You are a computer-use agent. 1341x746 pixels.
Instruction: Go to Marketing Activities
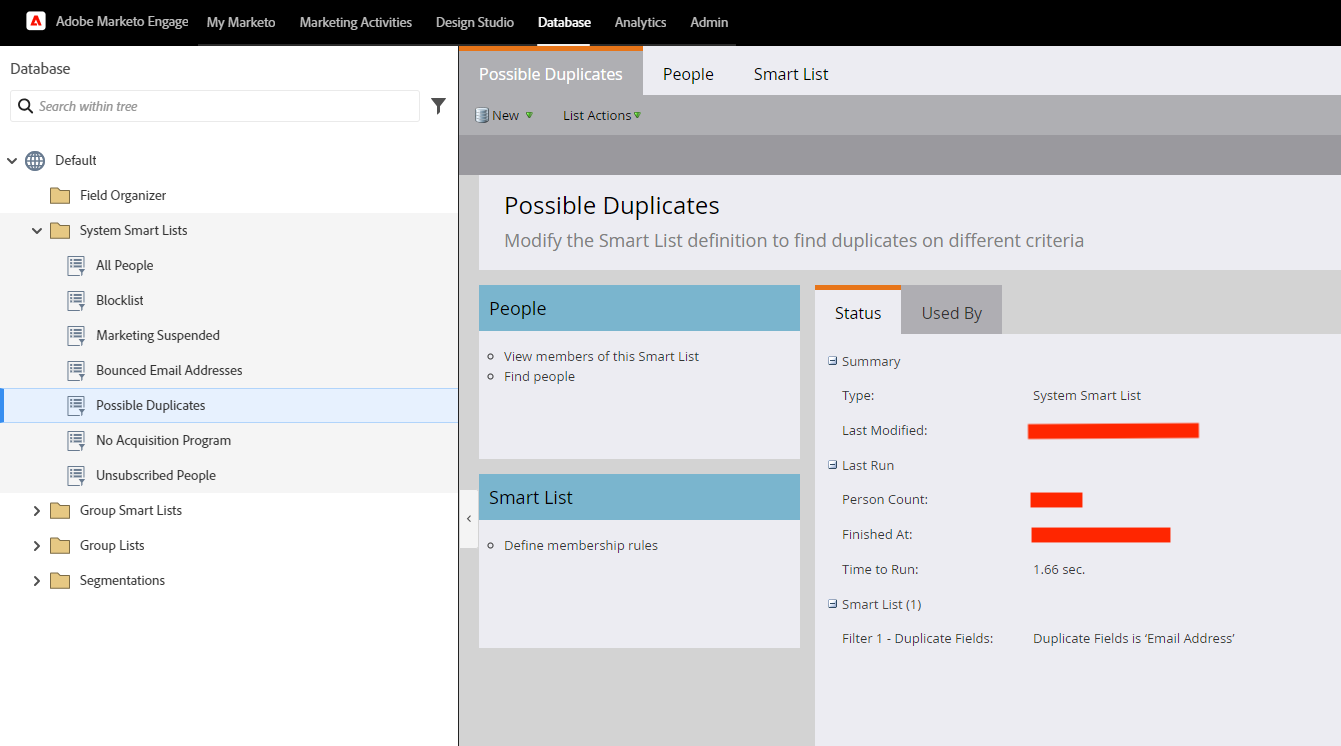[x=356, y=22]
